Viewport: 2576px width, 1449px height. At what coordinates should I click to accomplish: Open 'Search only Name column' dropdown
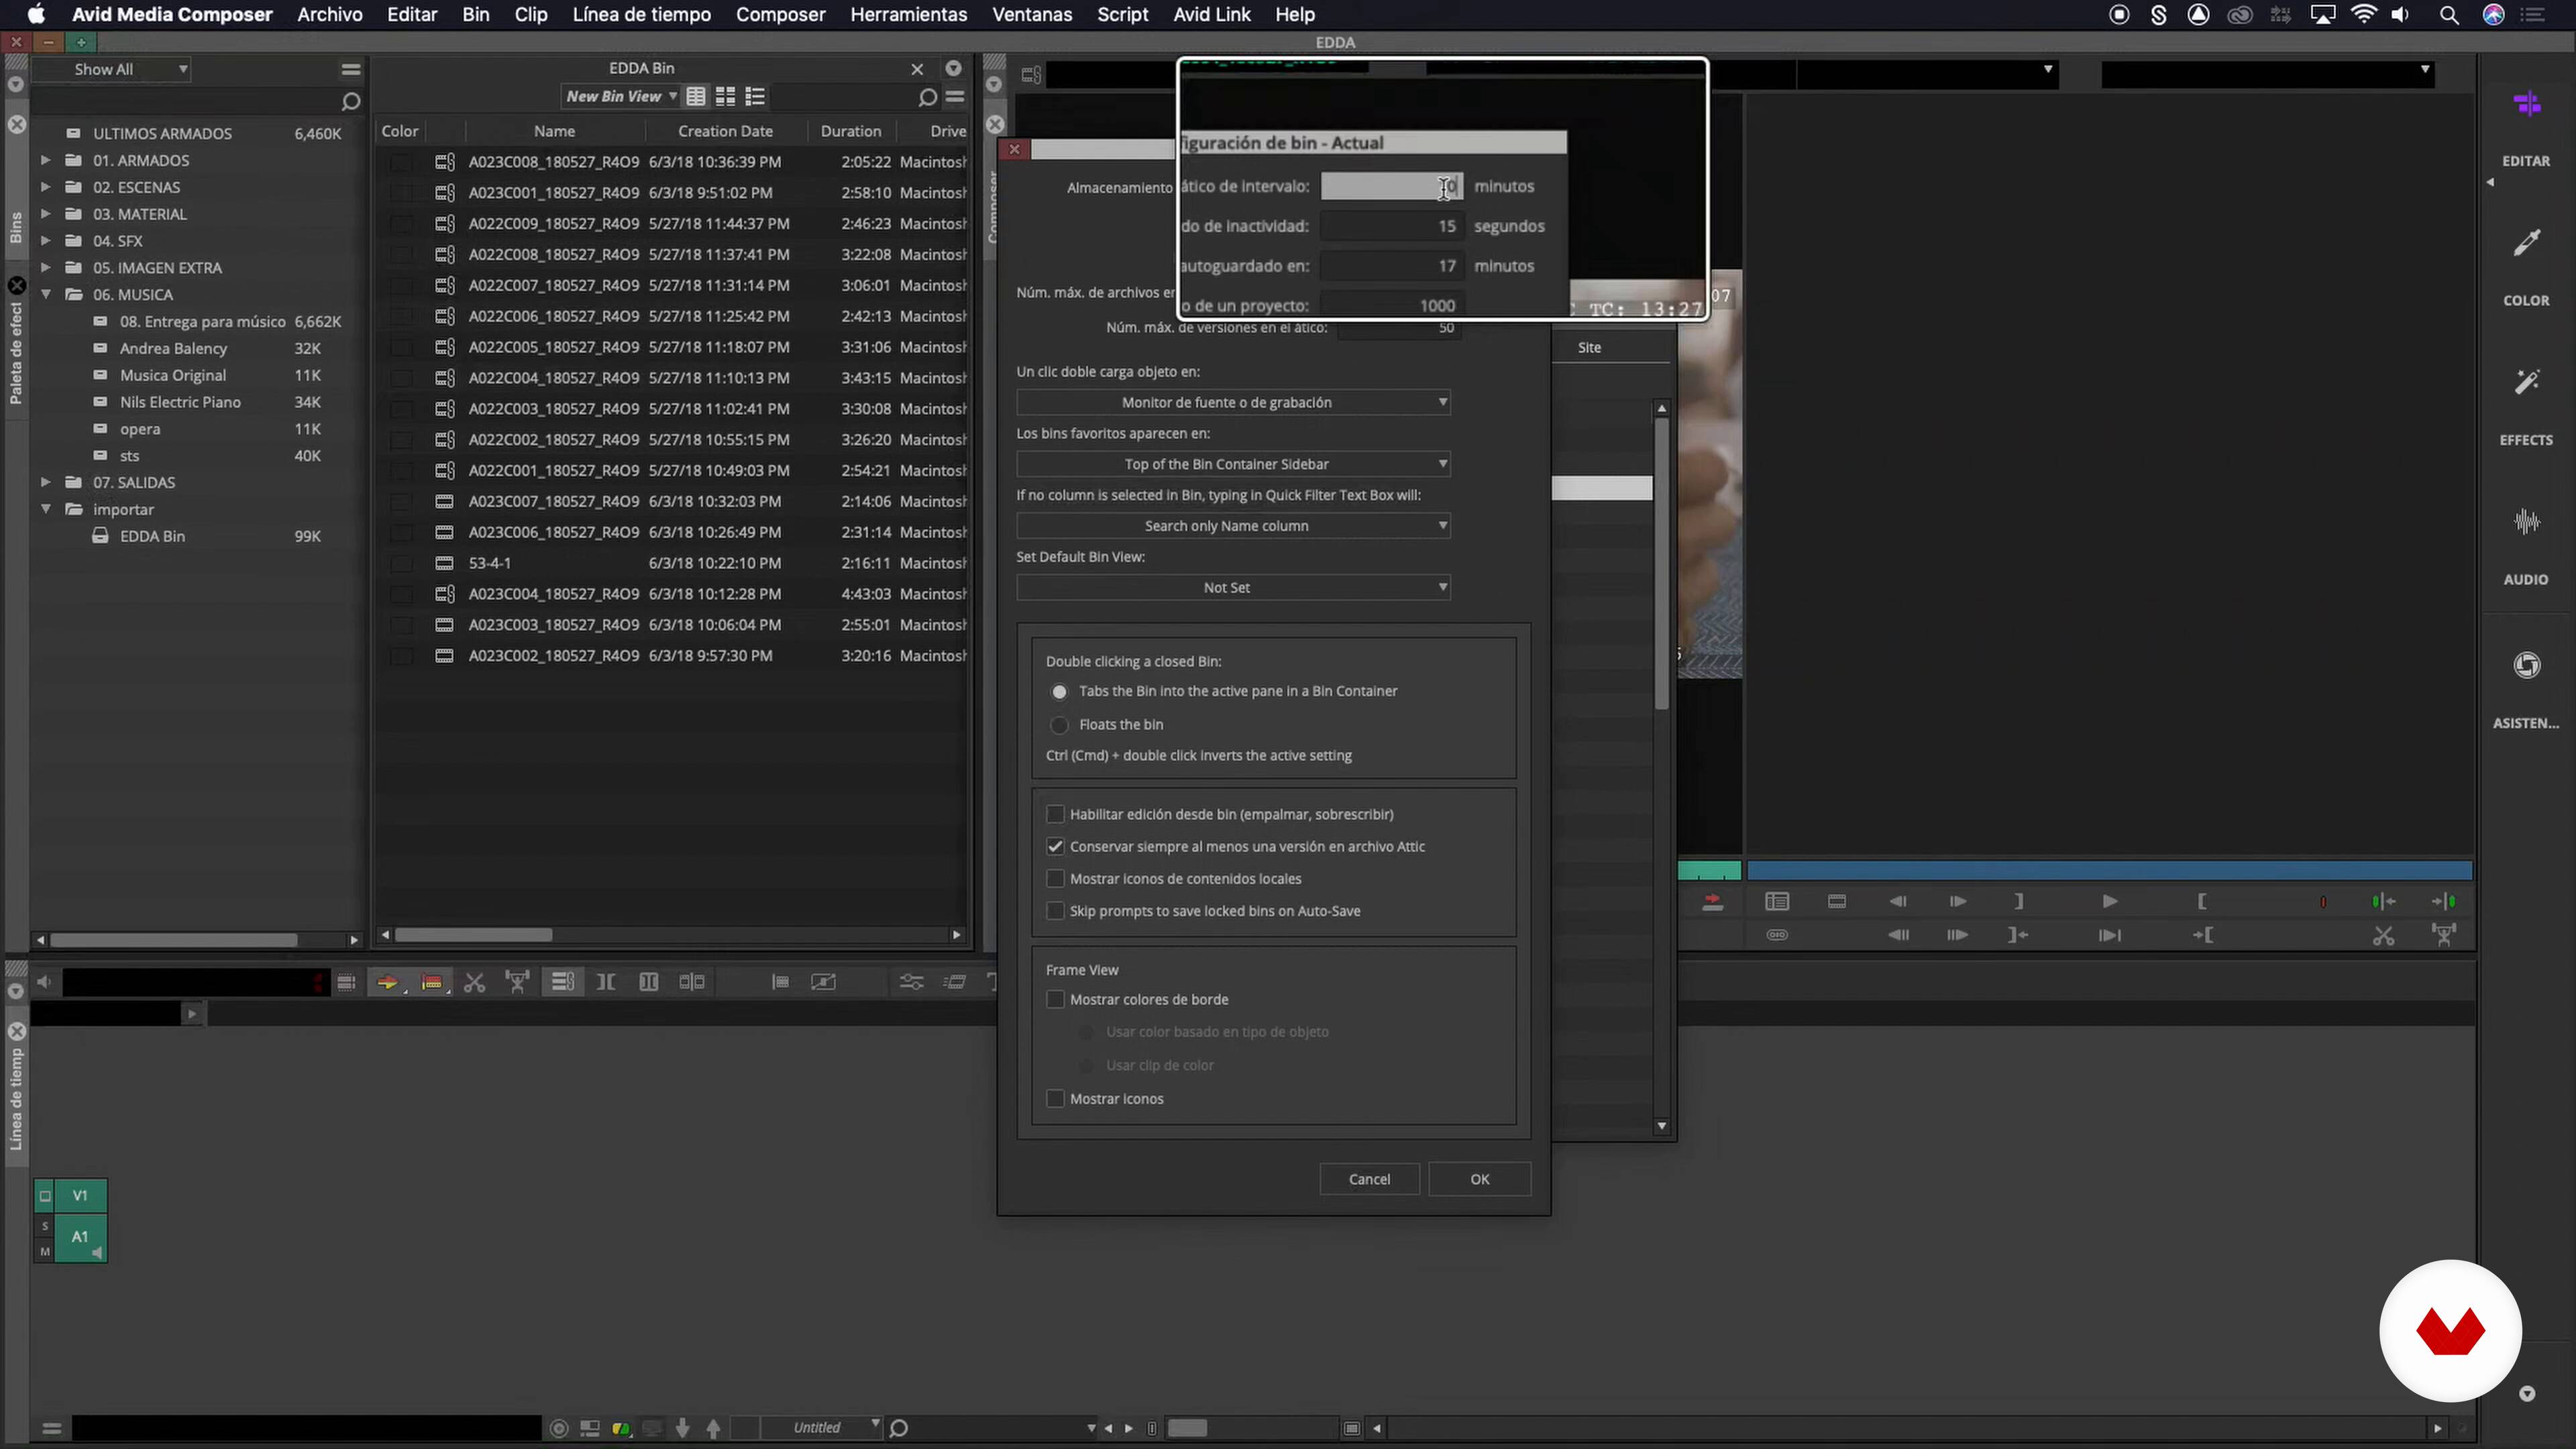(x=1233, y=526)
